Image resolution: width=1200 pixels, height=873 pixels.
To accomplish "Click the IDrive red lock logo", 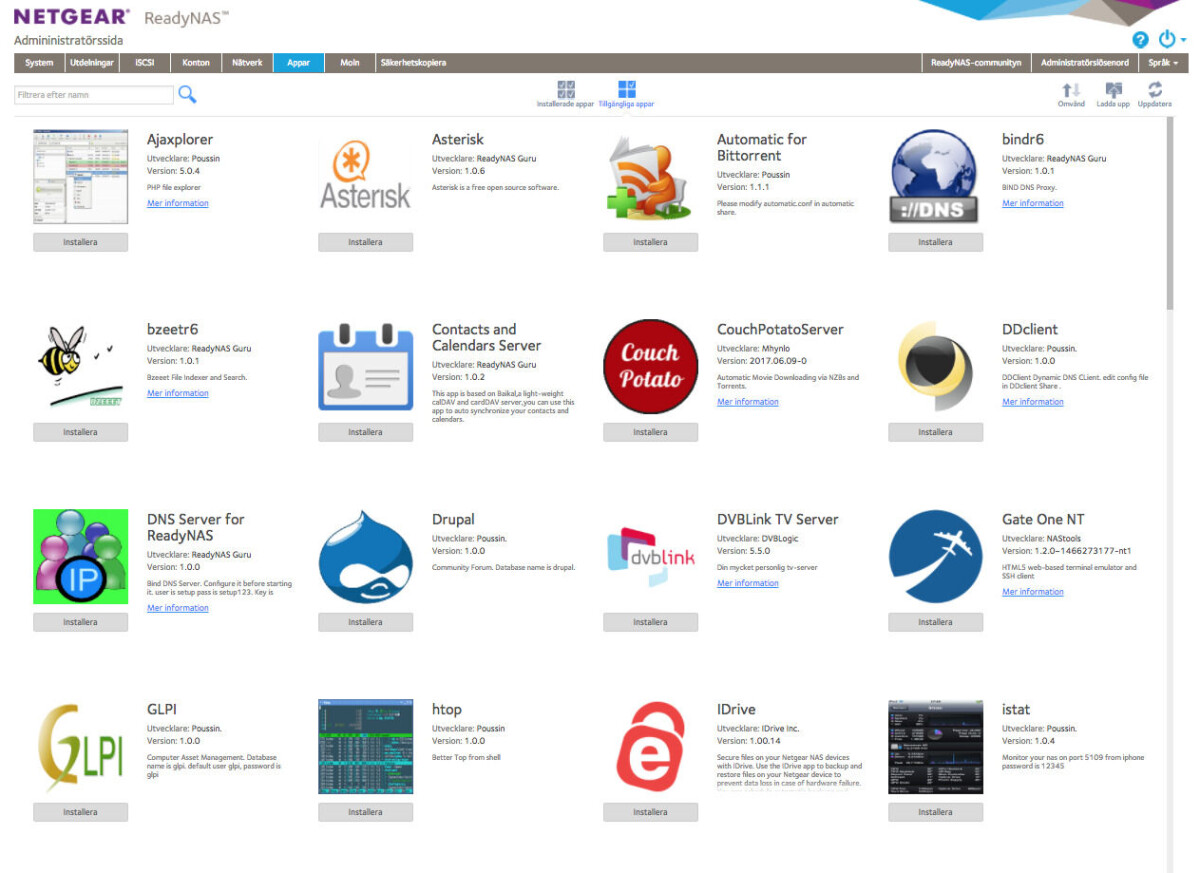I will pyautogui.click(x=650, y=747).
